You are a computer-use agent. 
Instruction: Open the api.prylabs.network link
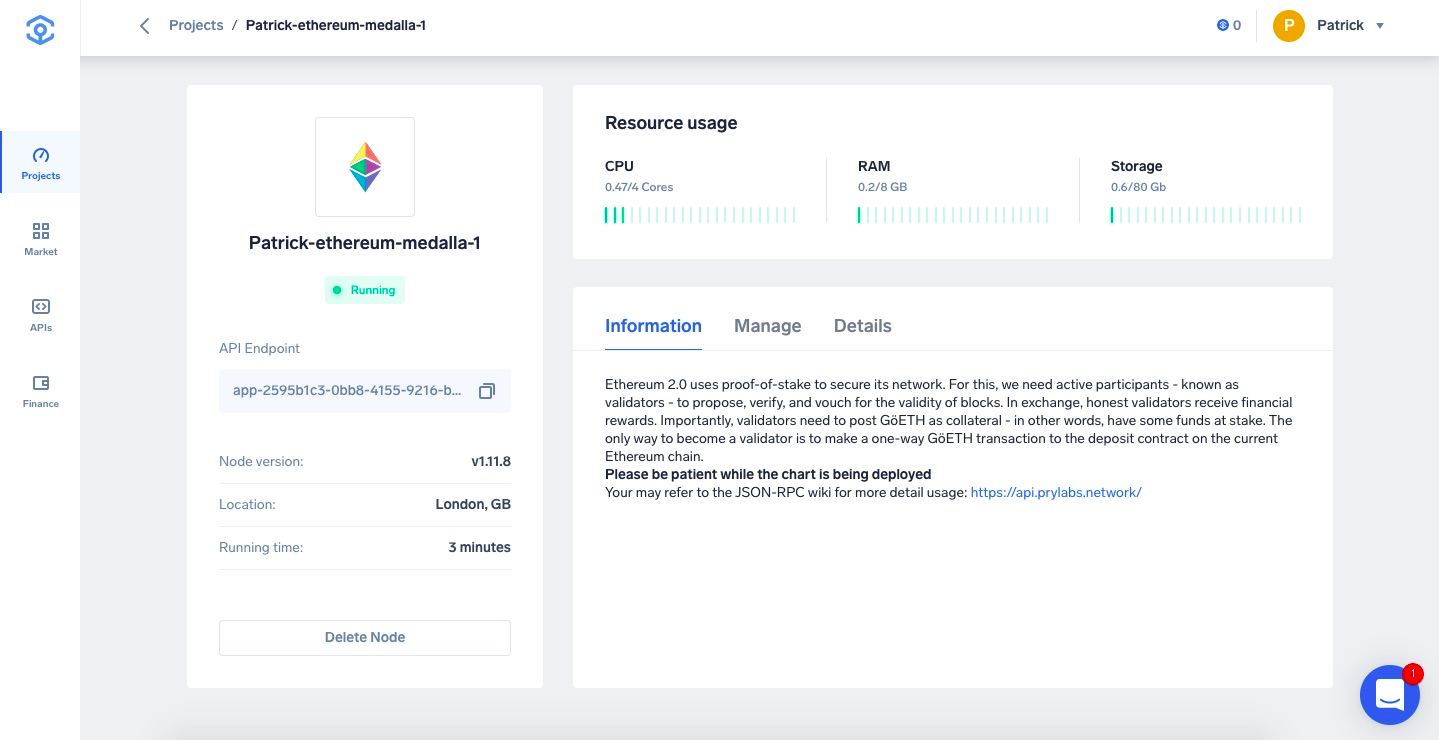pos(1056,493)
